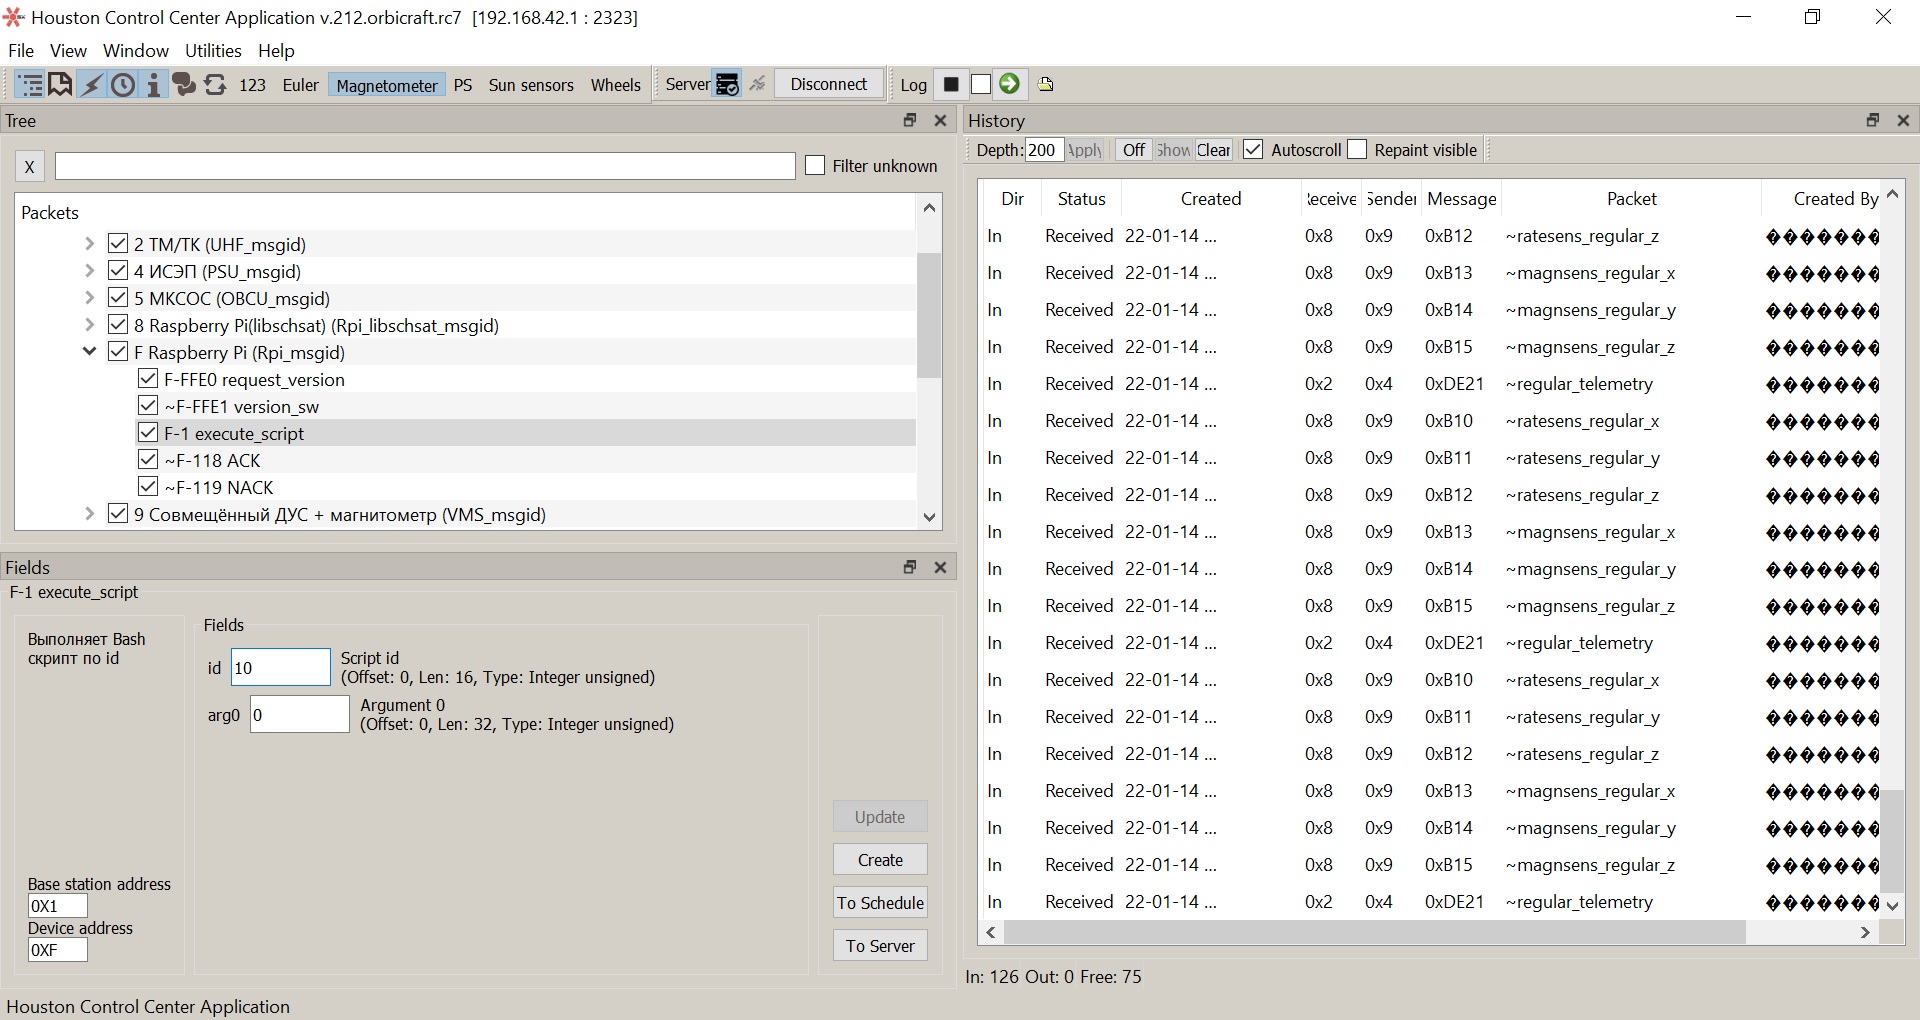Expand the 2 TM/TK (UHF_msgid) node

(x=89, y=244)
